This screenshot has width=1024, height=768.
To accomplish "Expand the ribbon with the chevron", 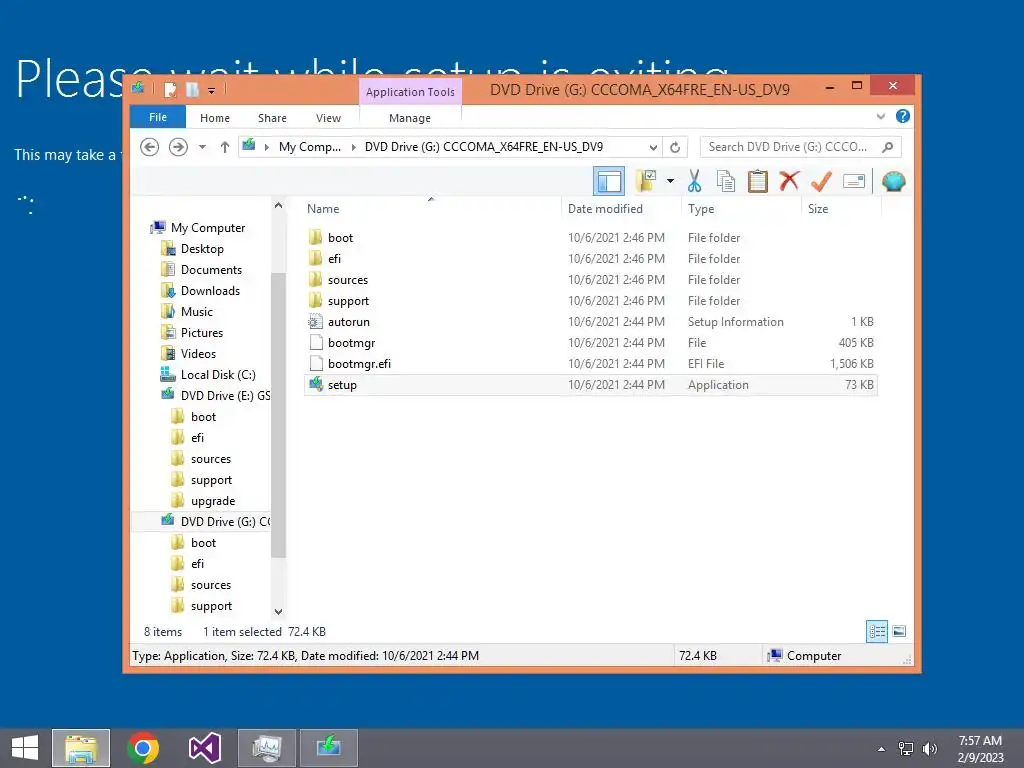I will (x=881, y=116).
